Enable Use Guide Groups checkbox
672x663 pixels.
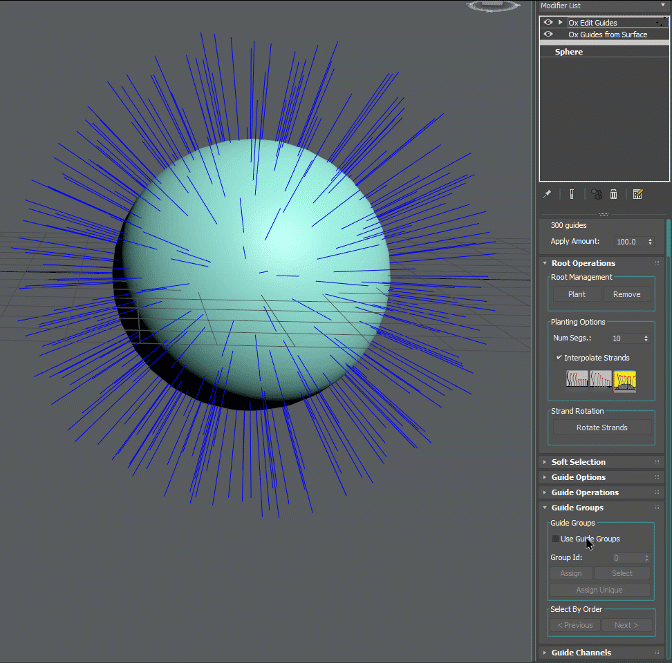556,539
